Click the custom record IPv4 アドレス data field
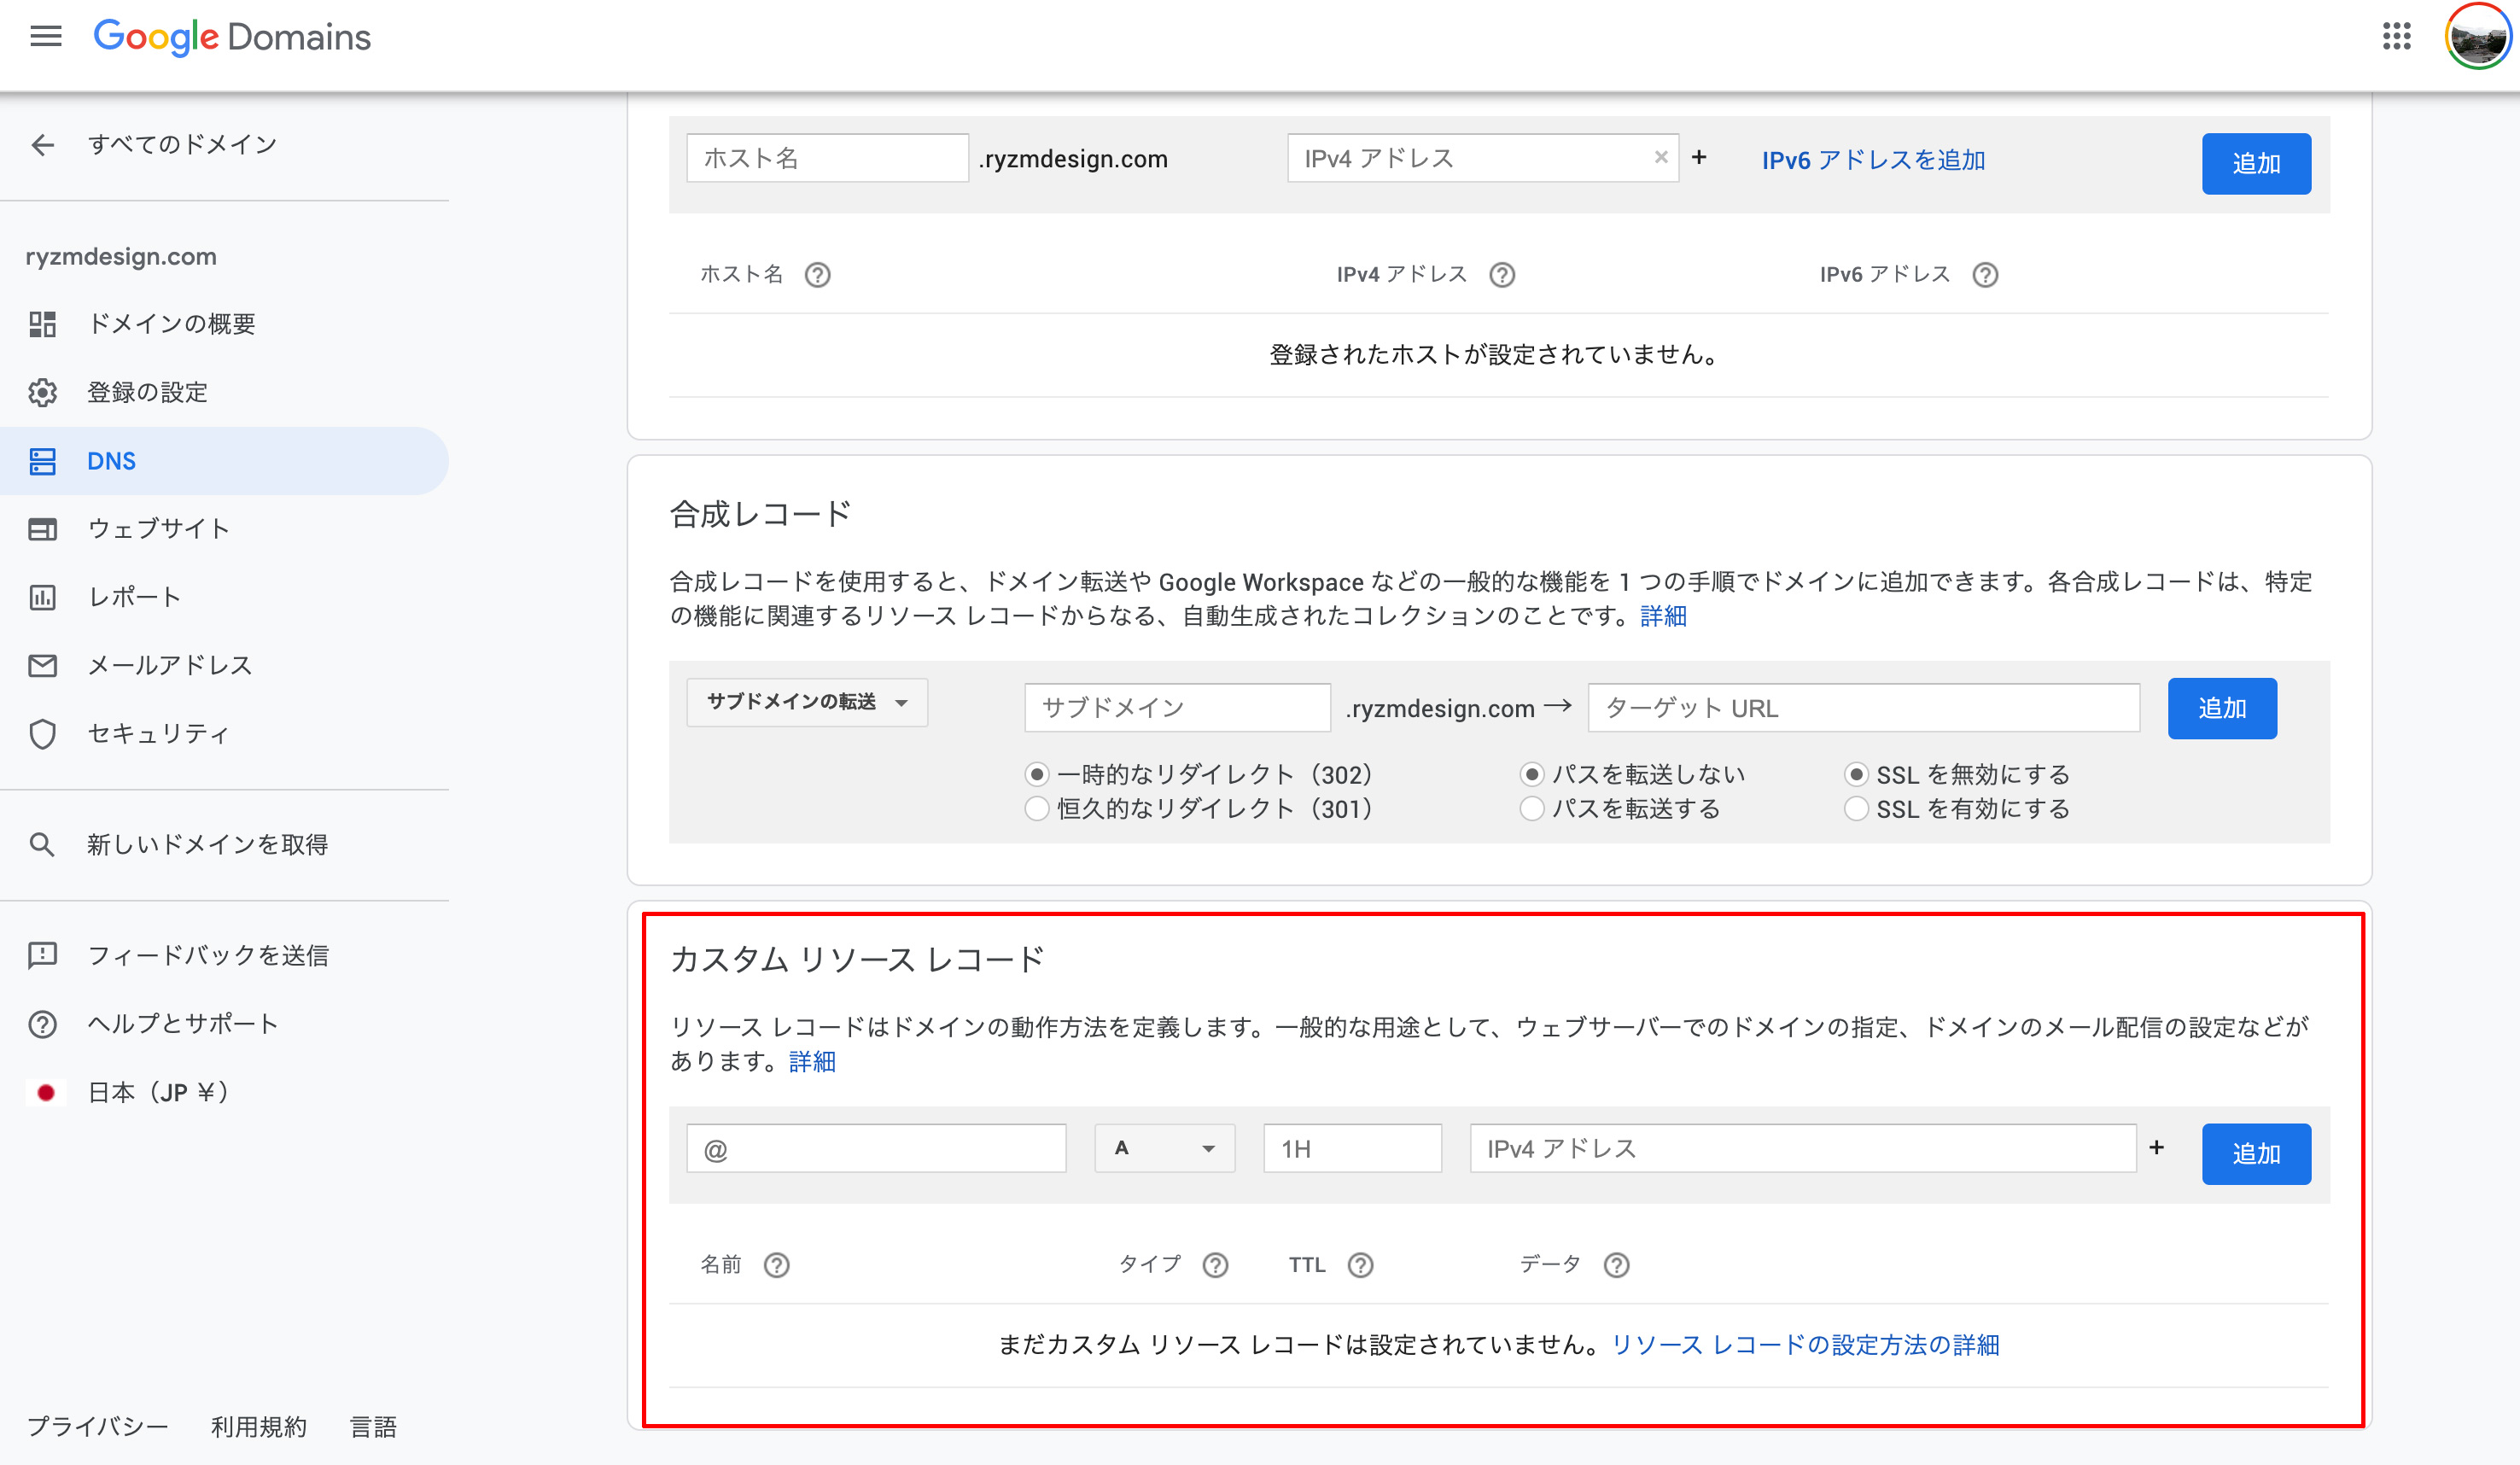The width and height of the screenshot is (2520, 1465). click(1803, 1148)
